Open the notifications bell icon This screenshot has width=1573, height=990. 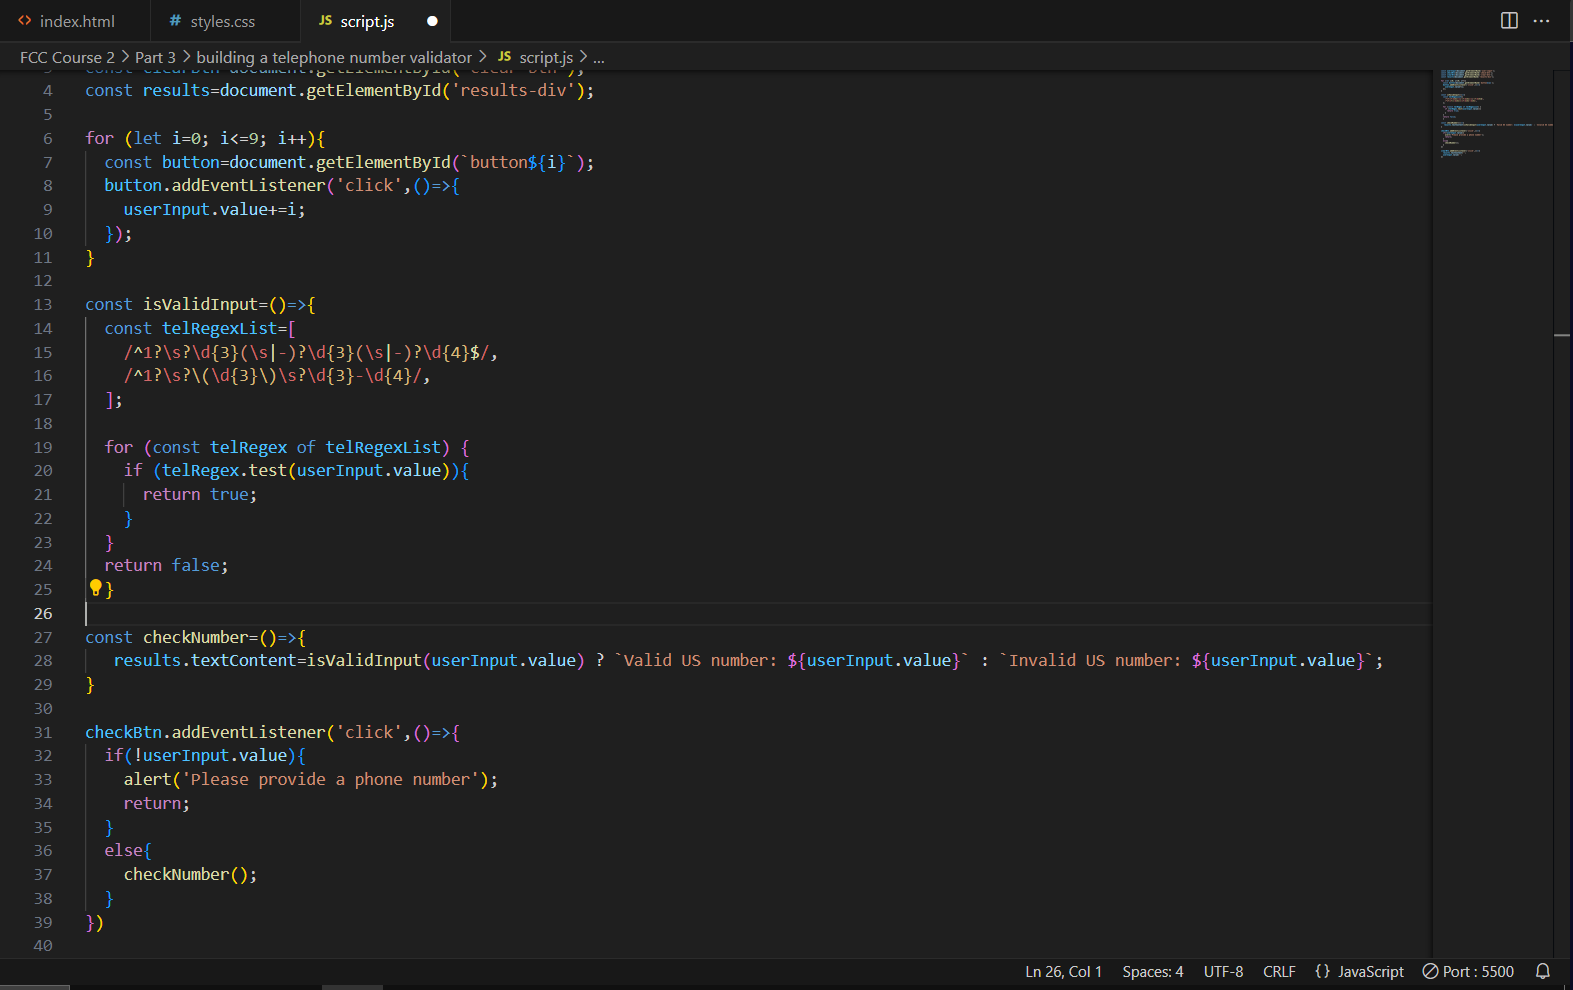[x=1543, y=971]
